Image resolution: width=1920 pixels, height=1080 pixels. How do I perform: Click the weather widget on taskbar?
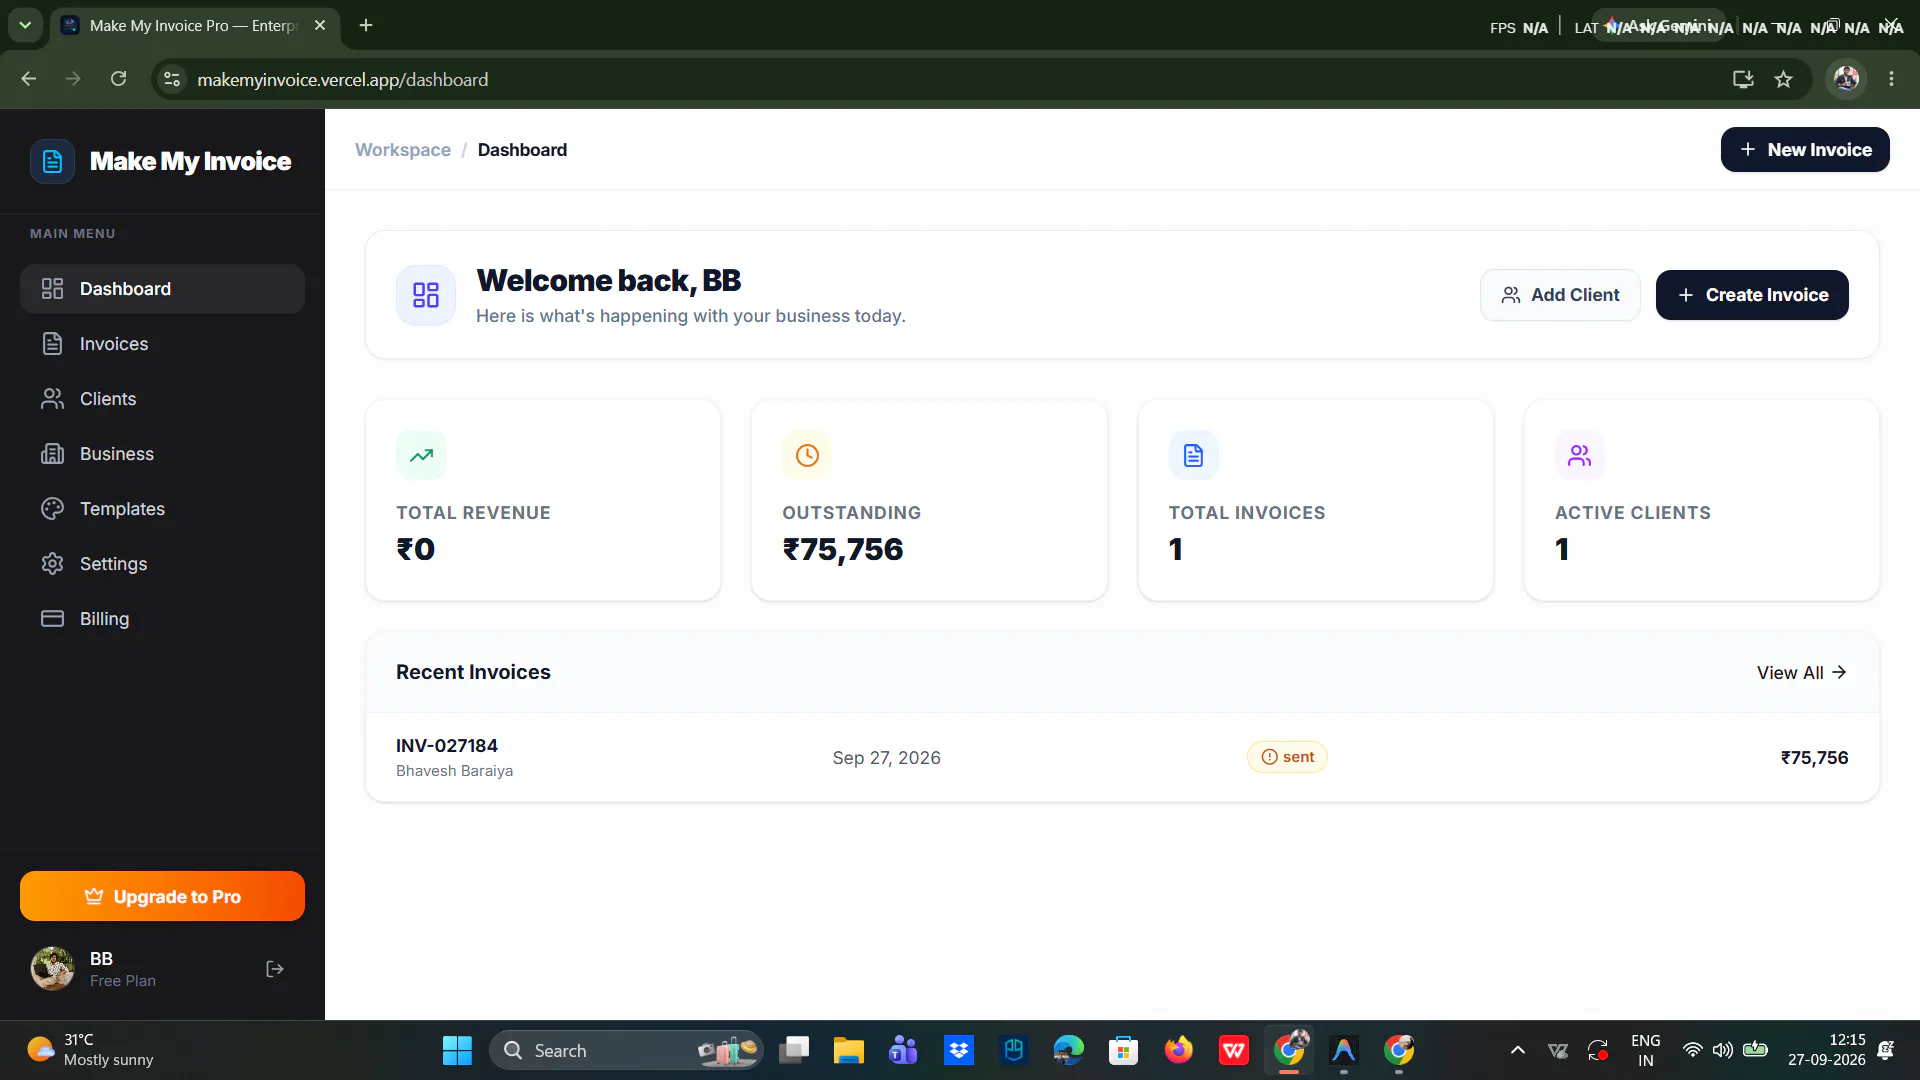pos(90,1050)
